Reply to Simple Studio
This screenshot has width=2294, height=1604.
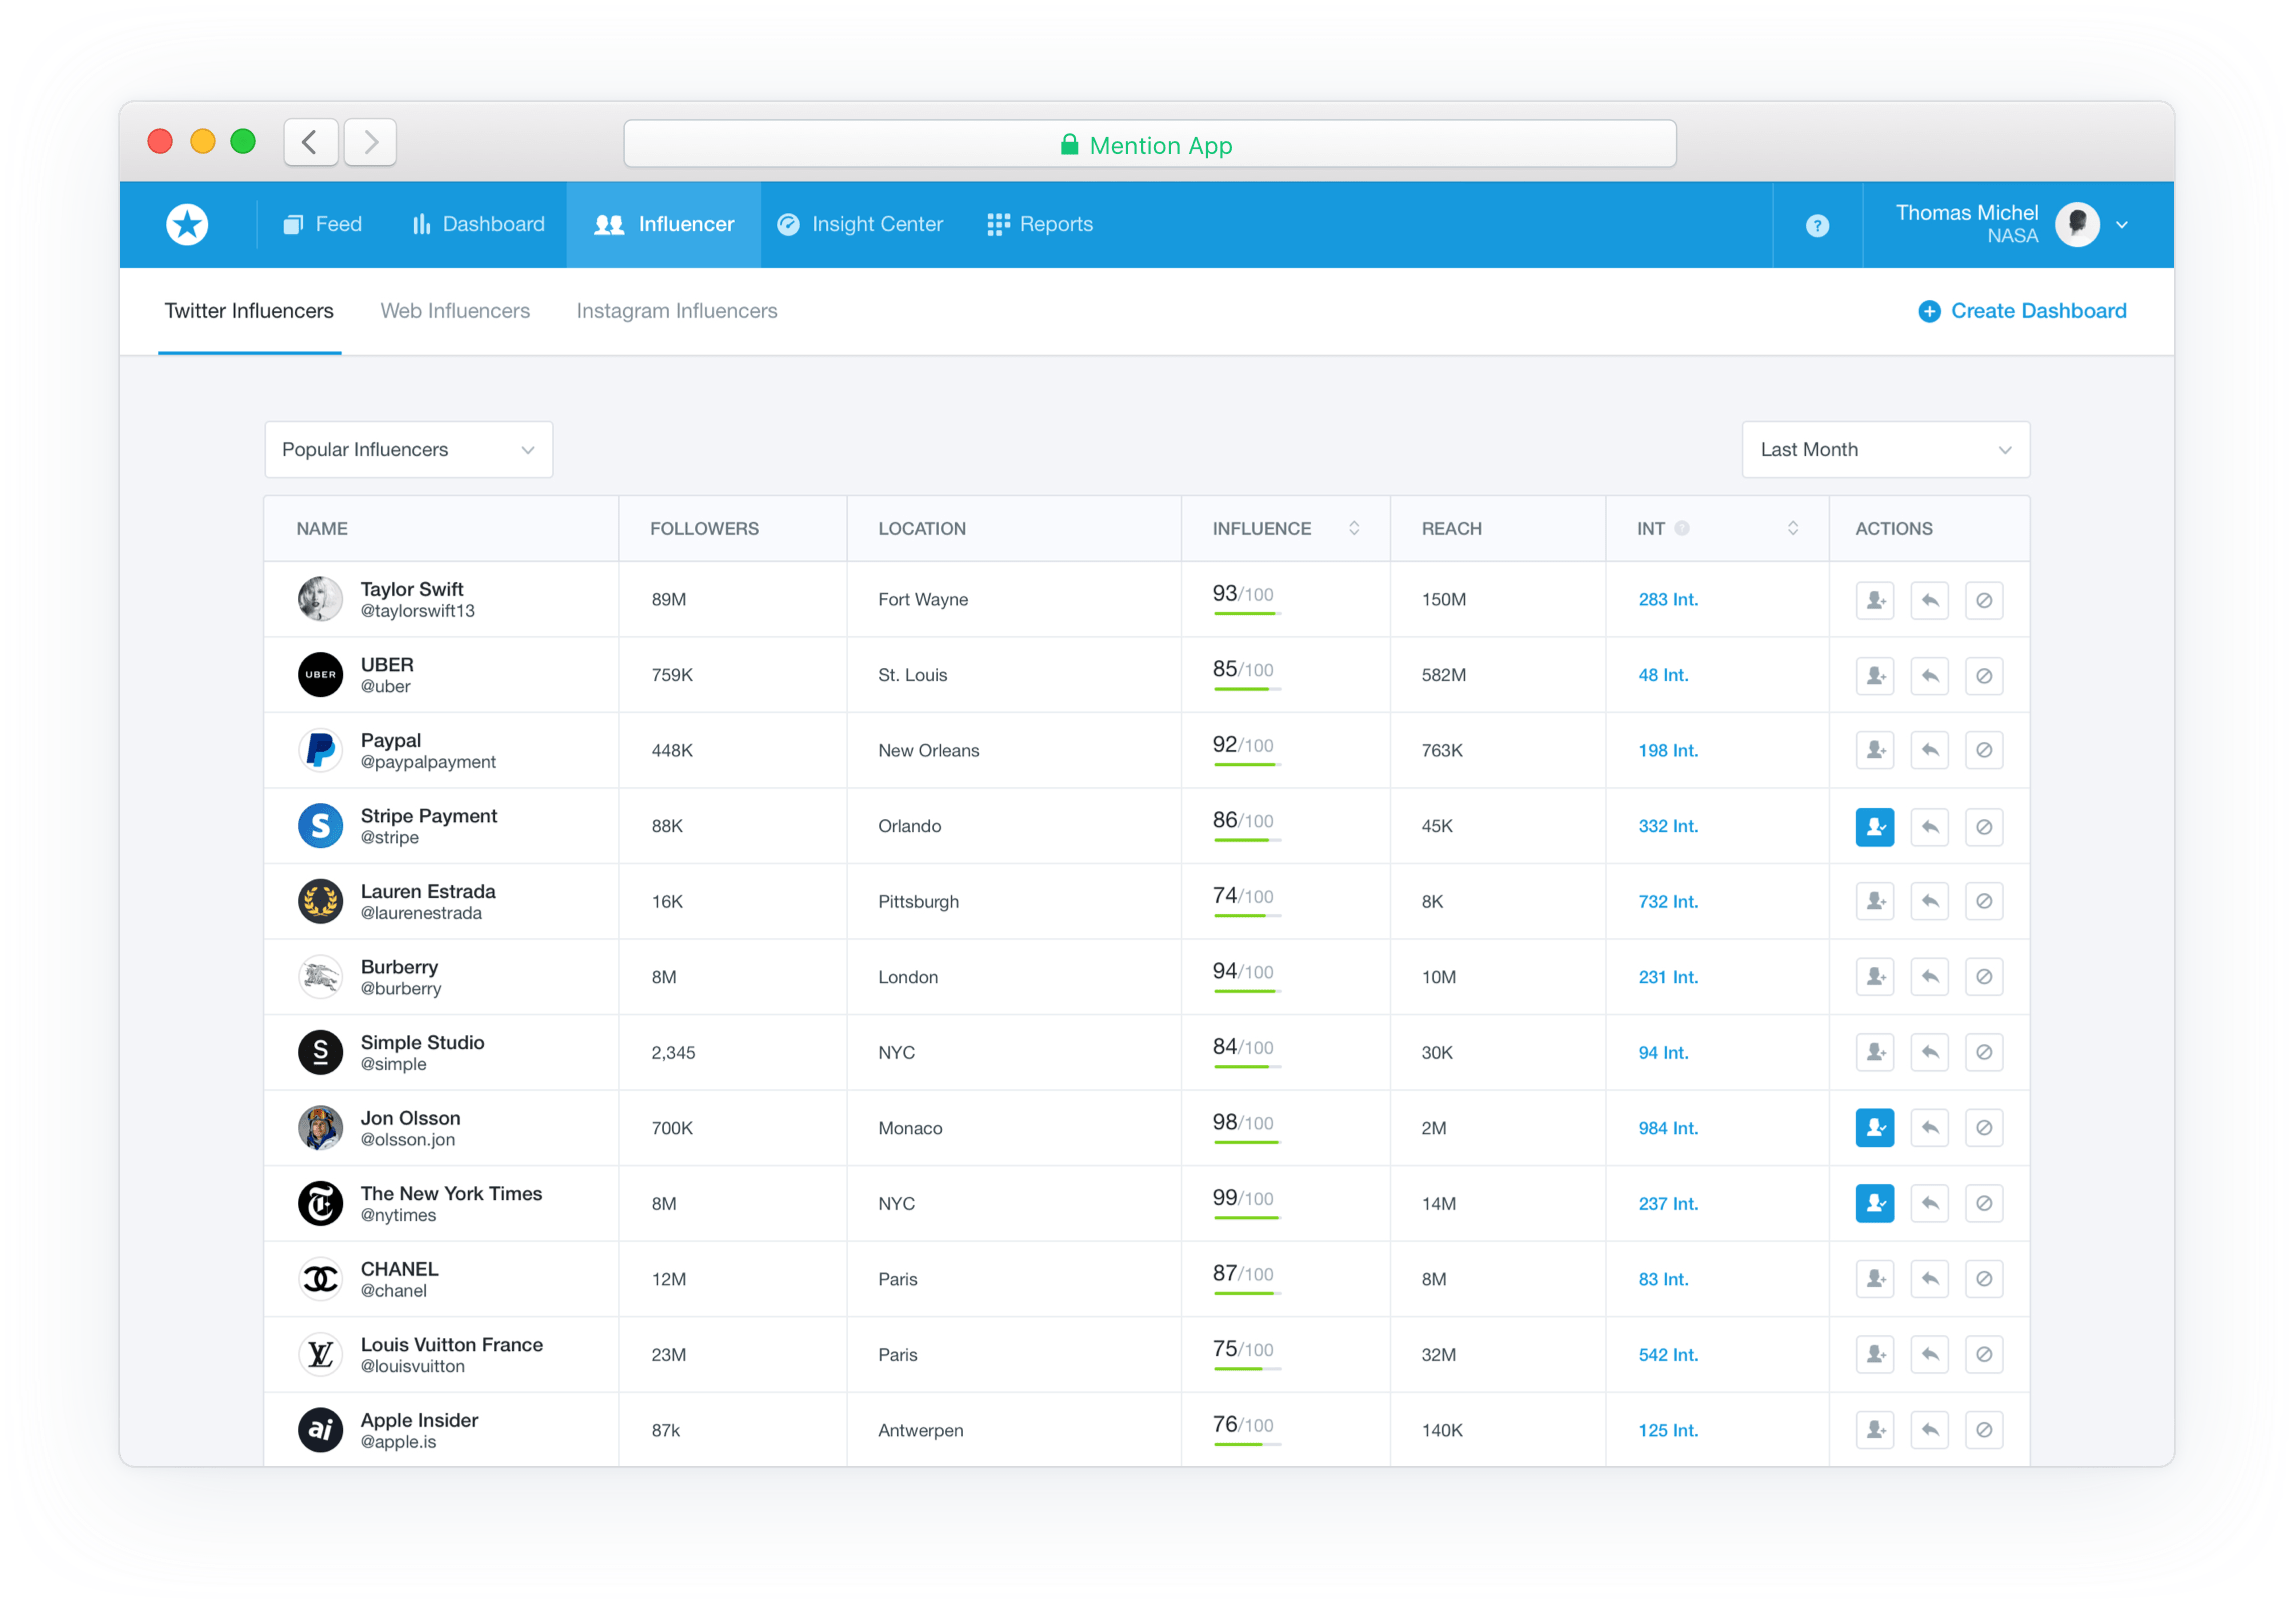[x=1929, y=1052]
